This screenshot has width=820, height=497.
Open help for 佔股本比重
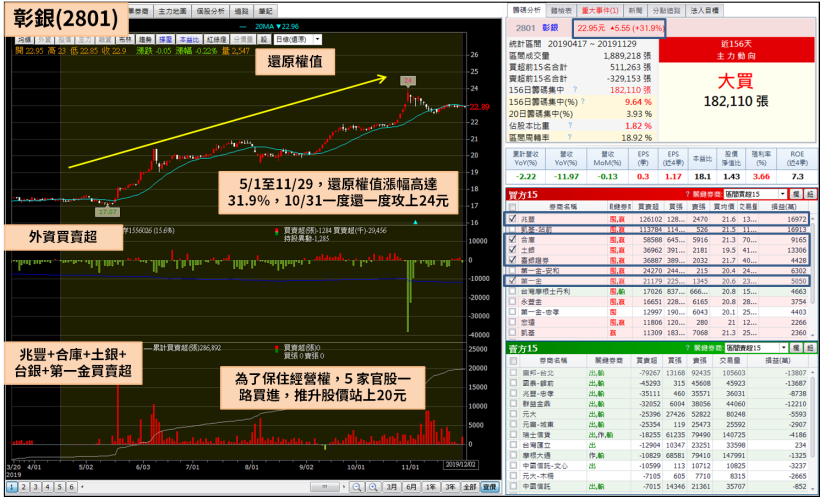[570, 126]
